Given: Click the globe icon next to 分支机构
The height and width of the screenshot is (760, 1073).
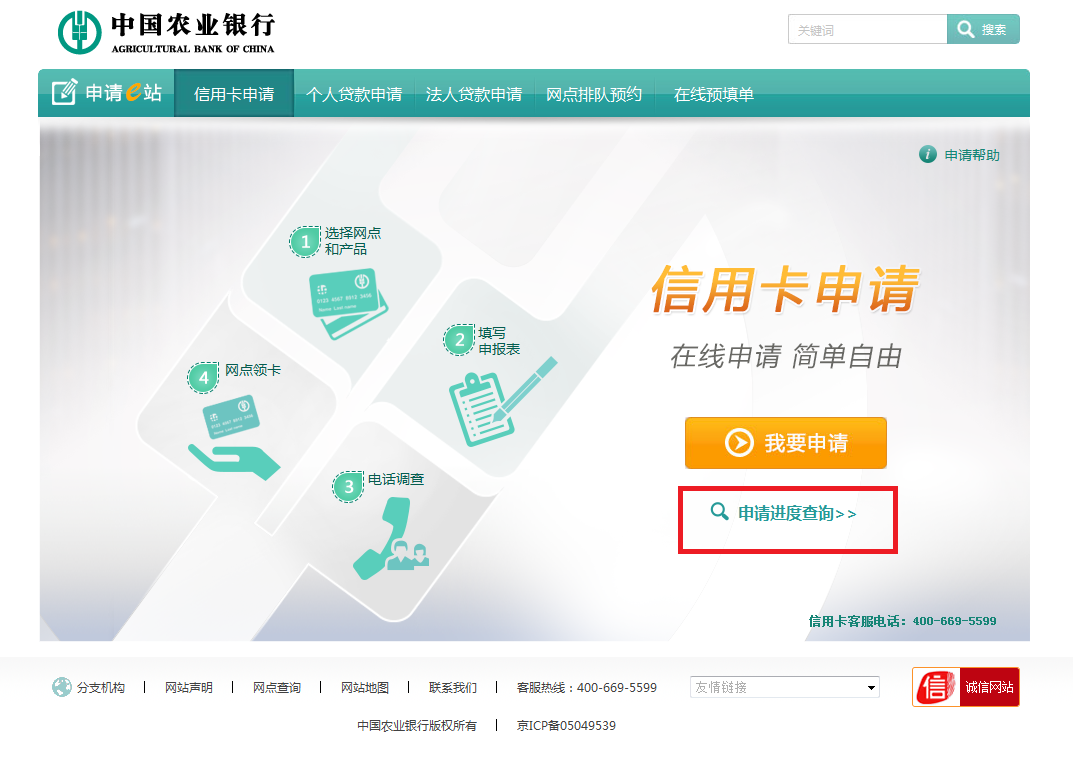Looking at the screenshot, I should [62, 687].
